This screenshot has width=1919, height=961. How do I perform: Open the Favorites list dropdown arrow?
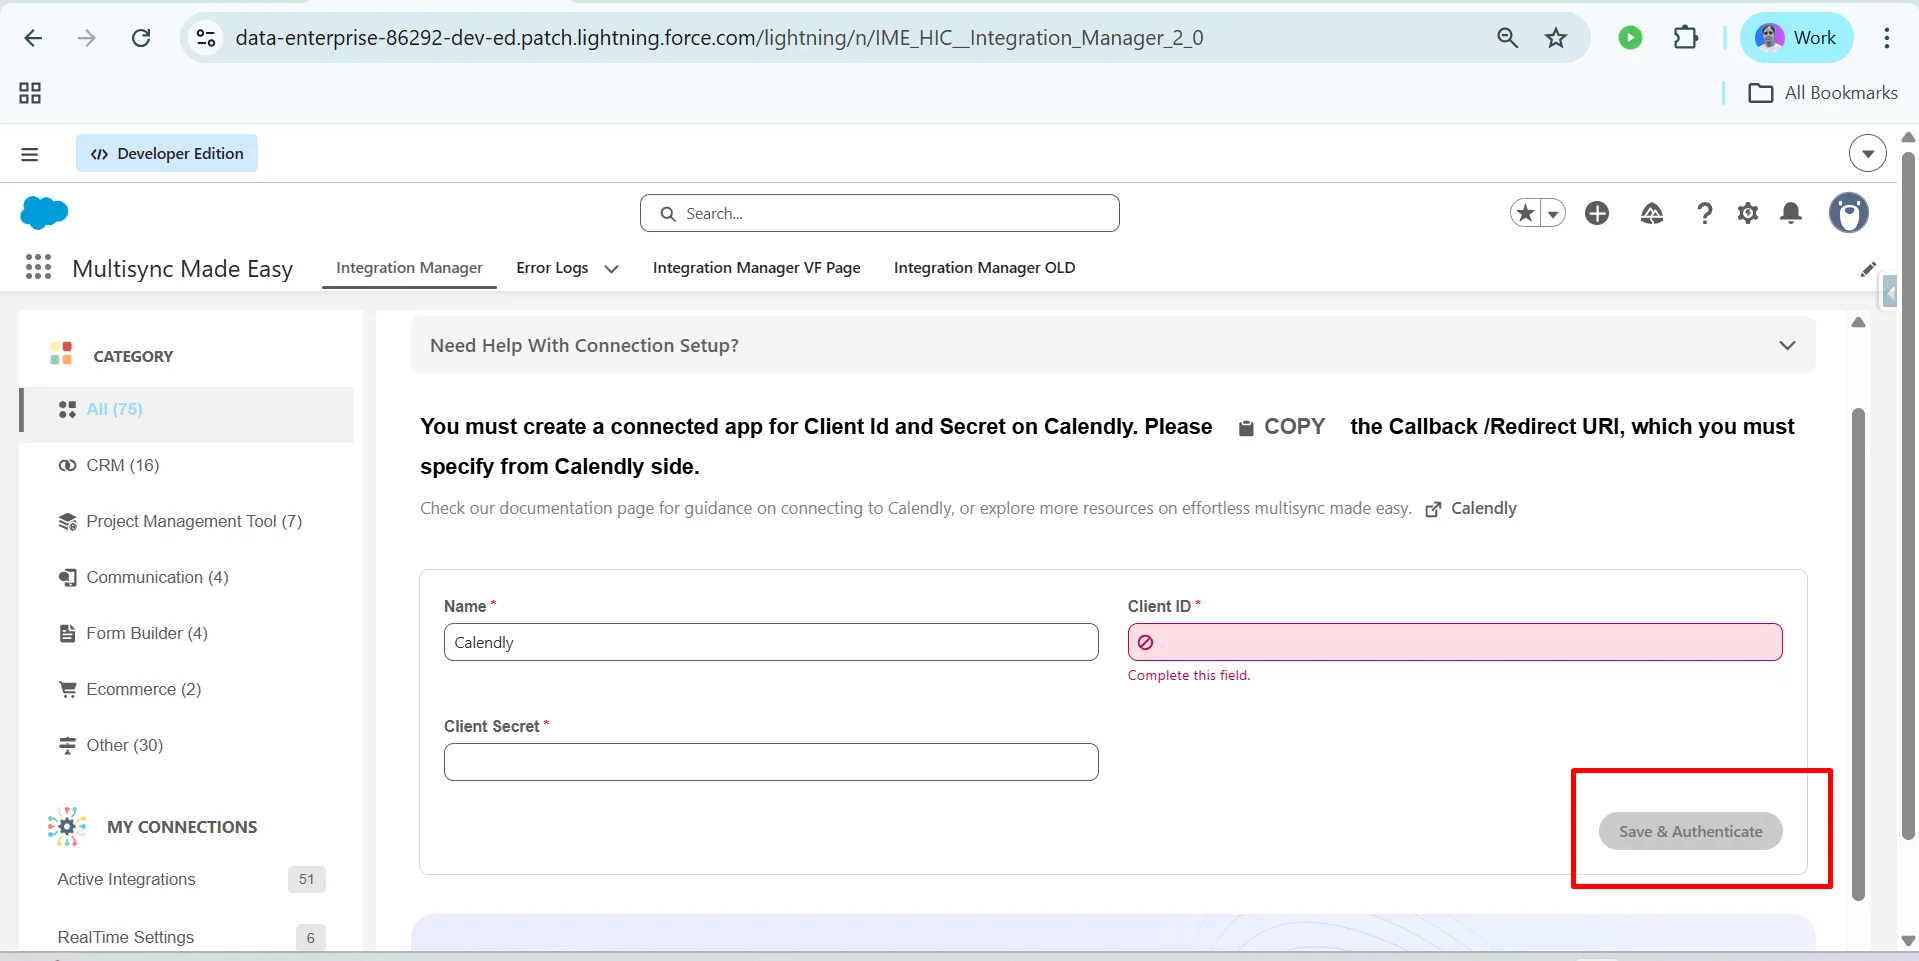(x=1553, y=213)
